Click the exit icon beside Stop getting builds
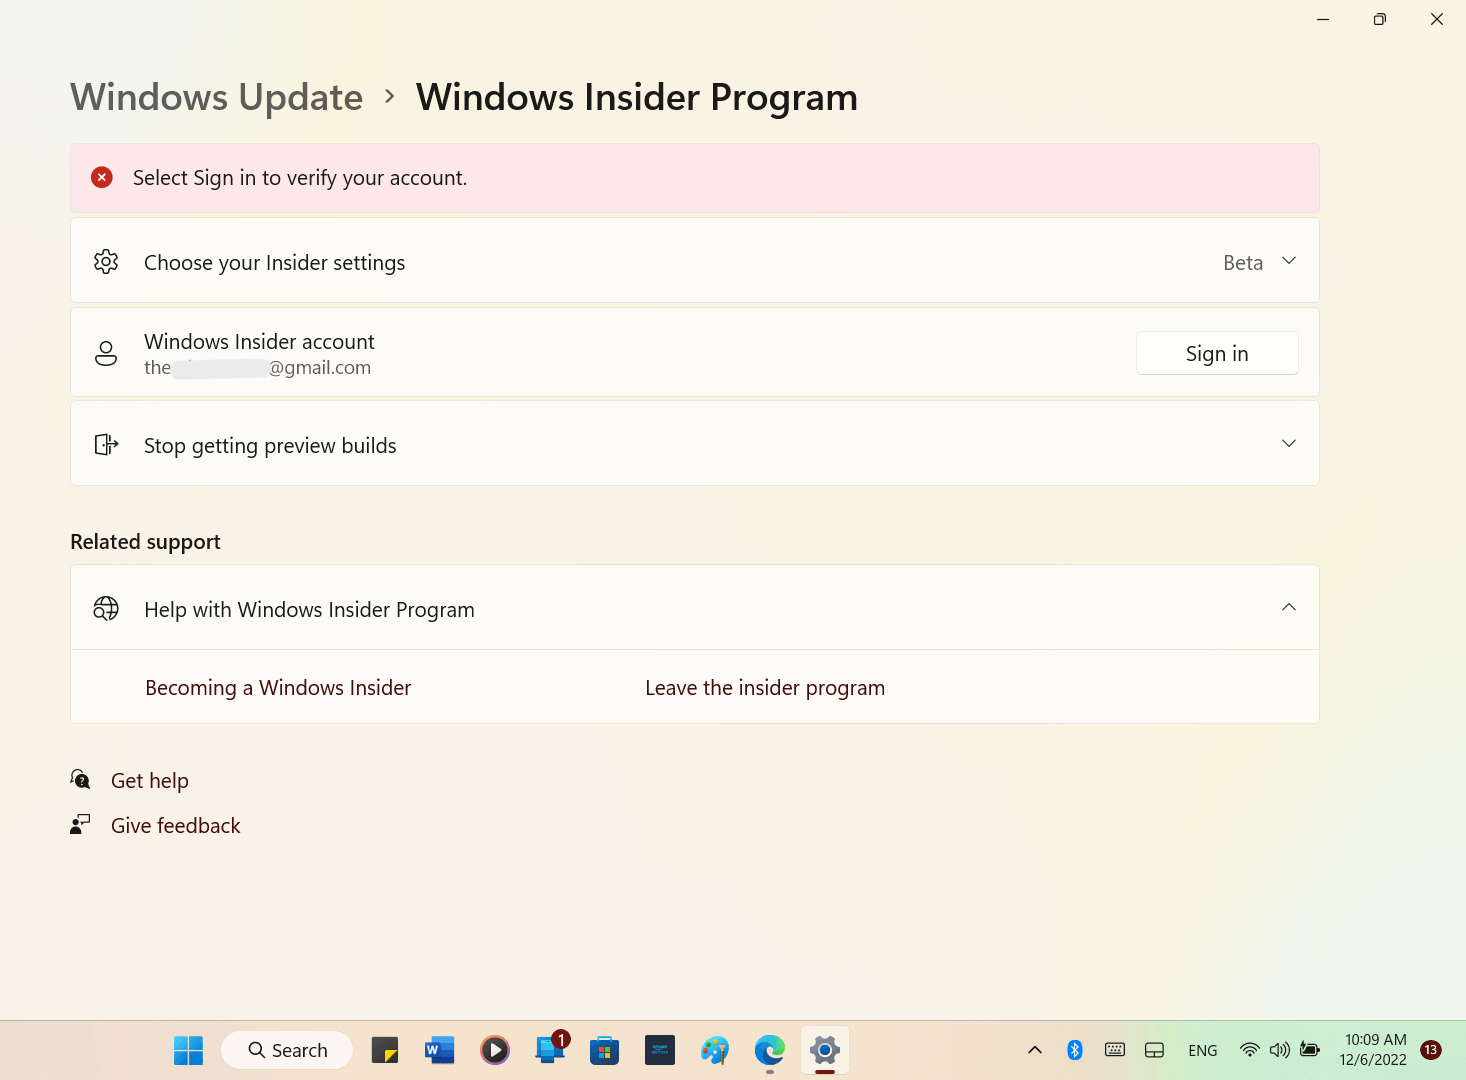The image size is (1466, 1080). point(106,444)
